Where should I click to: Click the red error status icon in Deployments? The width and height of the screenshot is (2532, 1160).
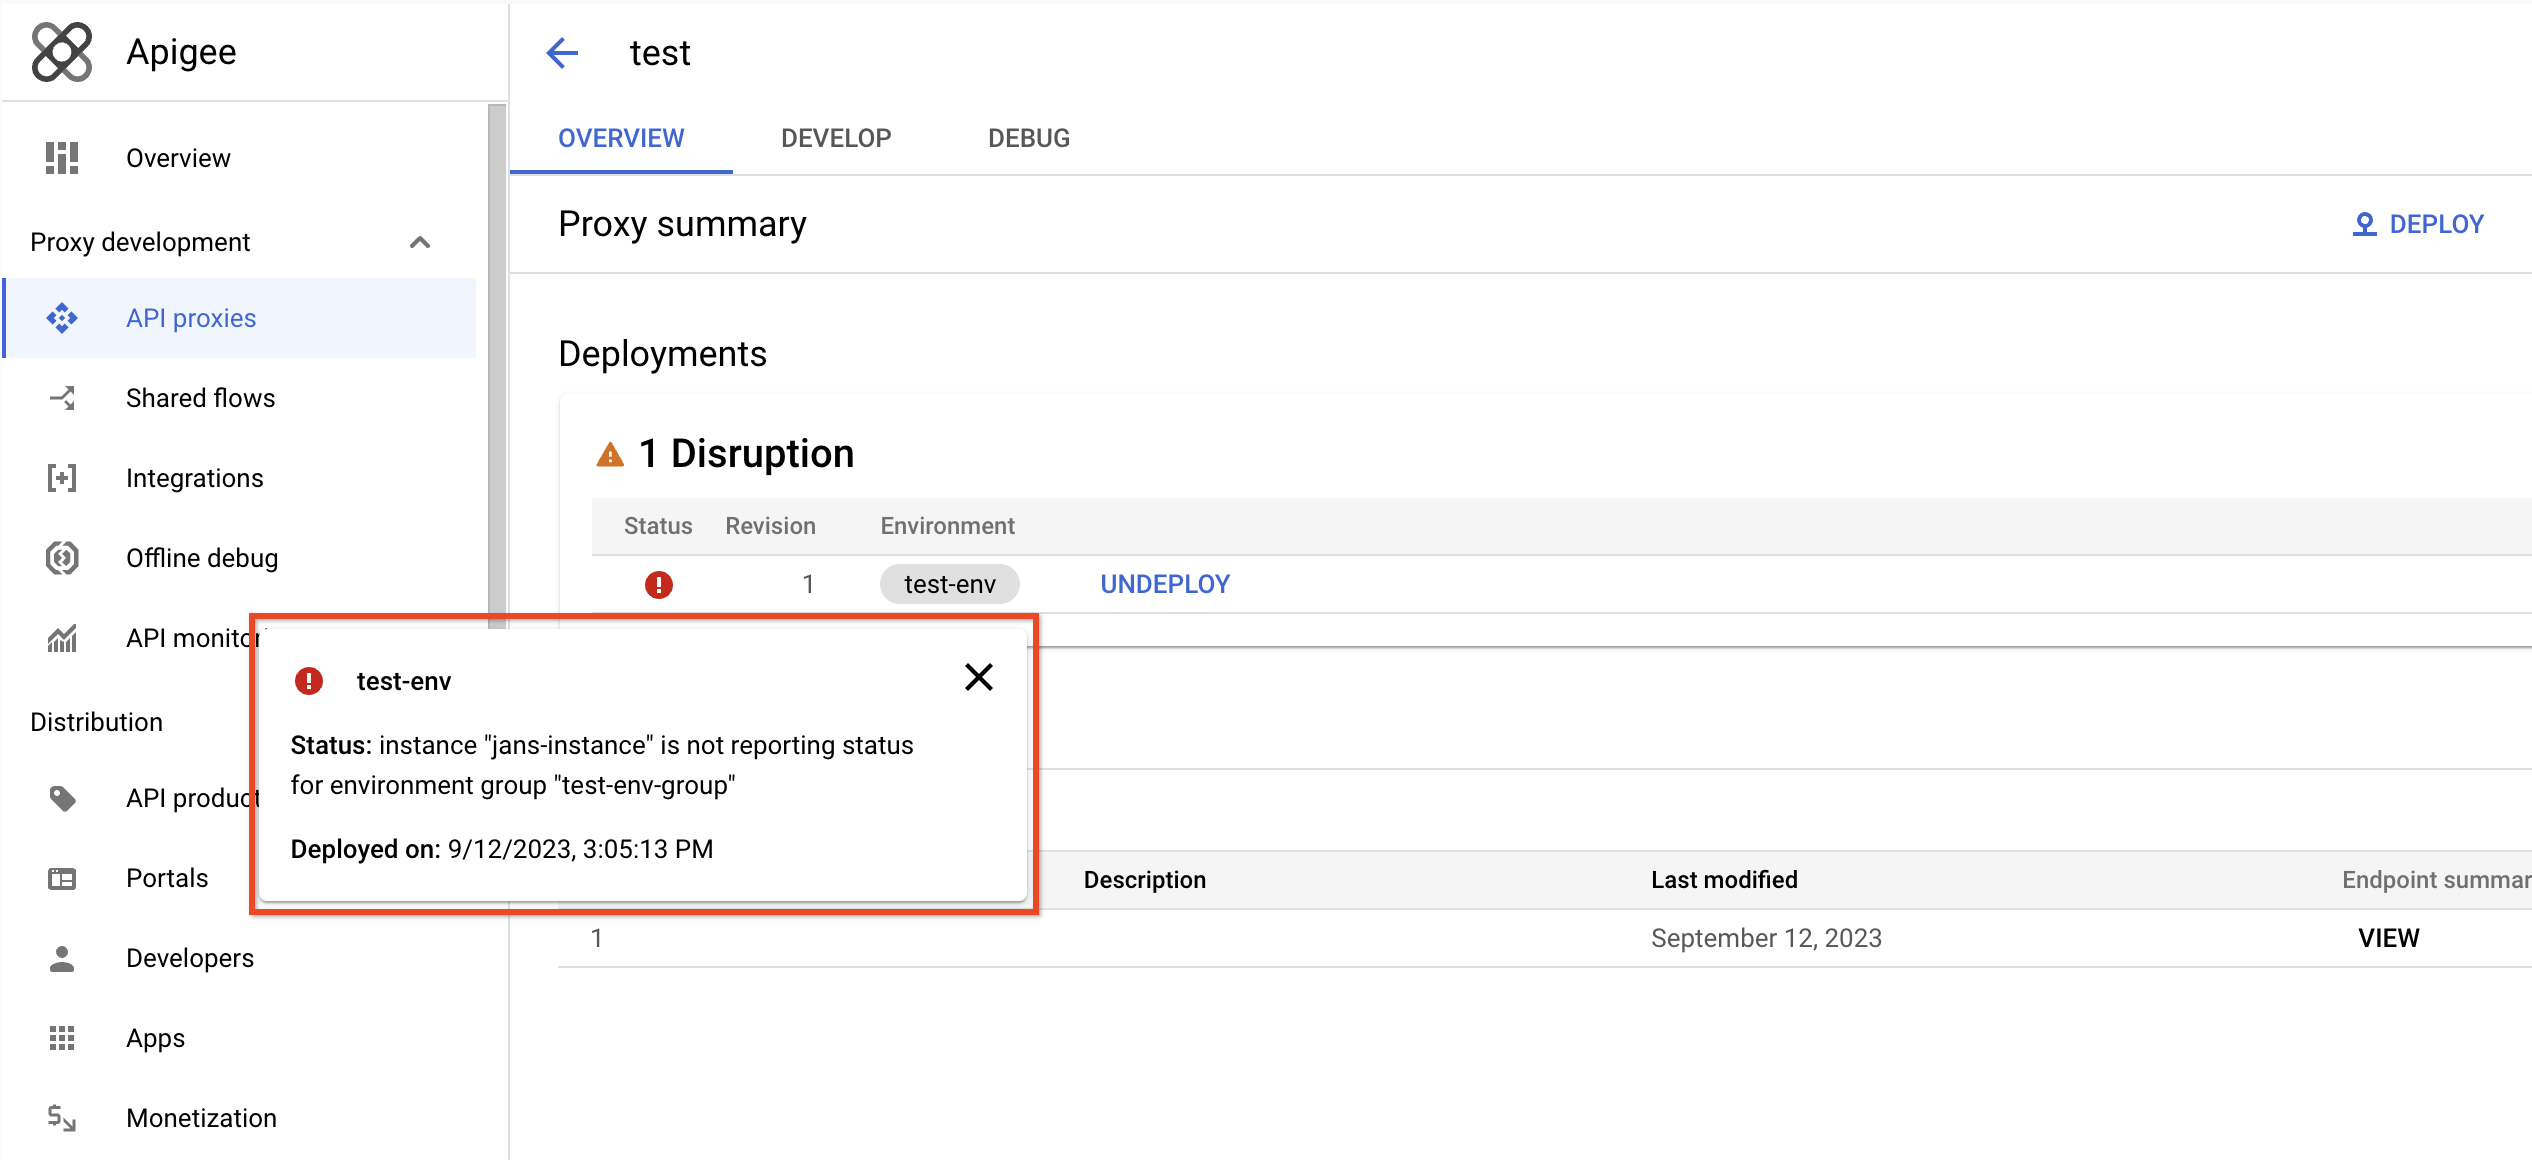point(659,584)
